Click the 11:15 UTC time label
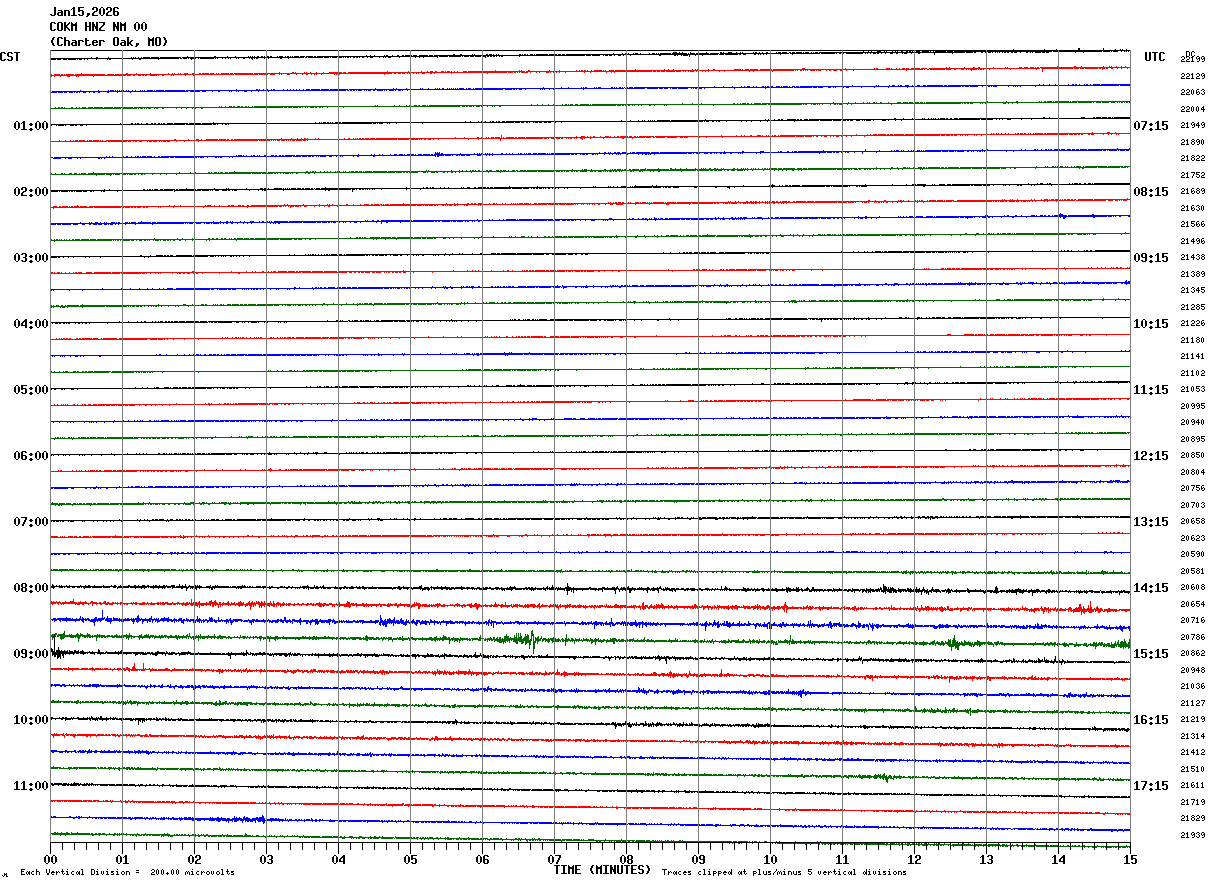This screenshot has height=886, width=1210. pyautogui.click(x=1151, y=390)
